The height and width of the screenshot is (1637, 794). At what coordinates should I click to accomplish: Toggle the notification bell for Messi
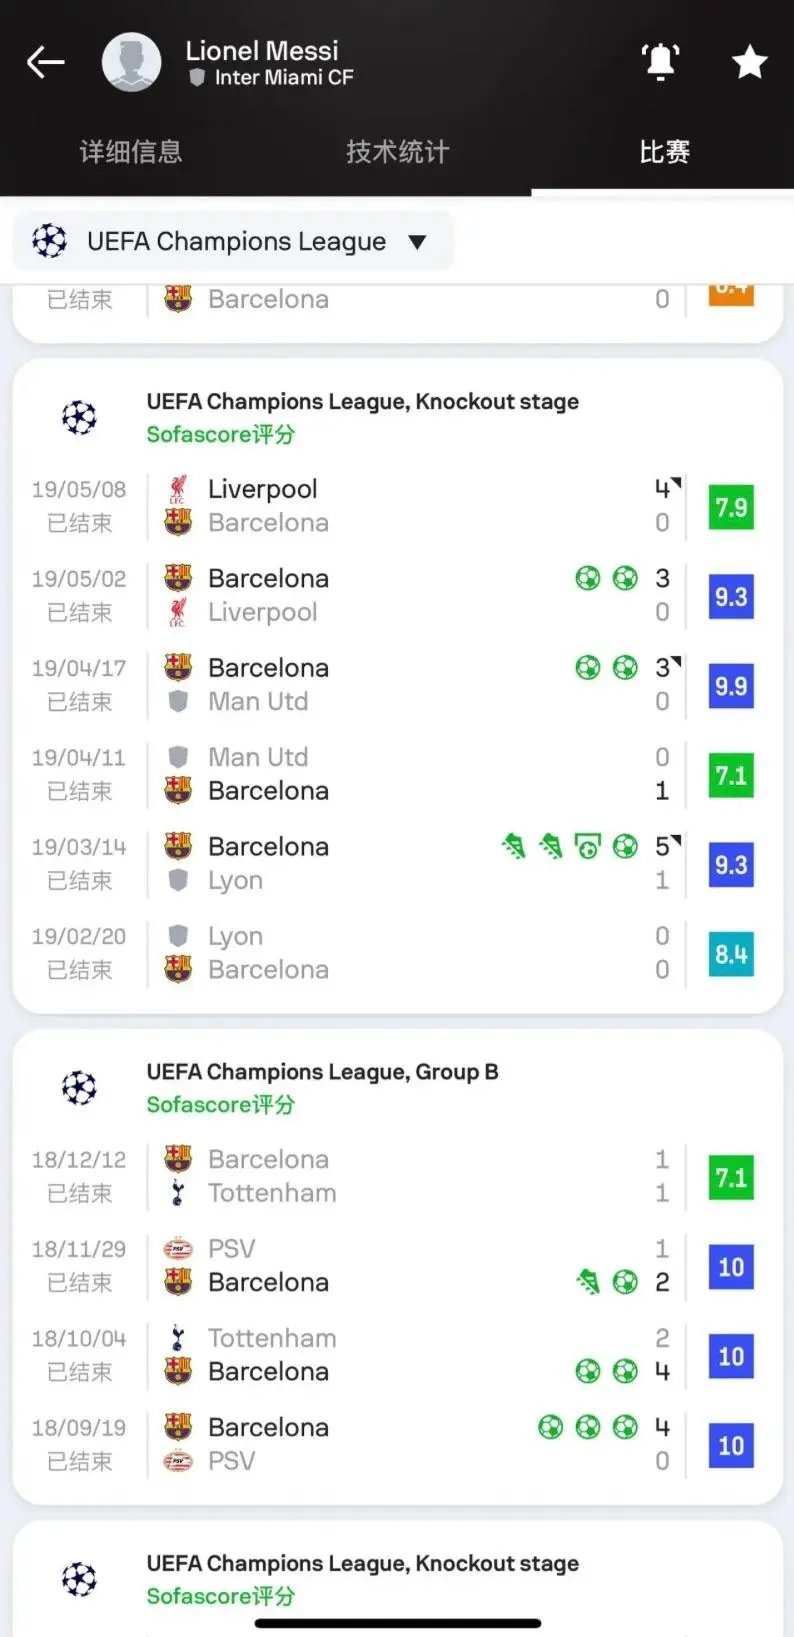(x=660, y=62)
